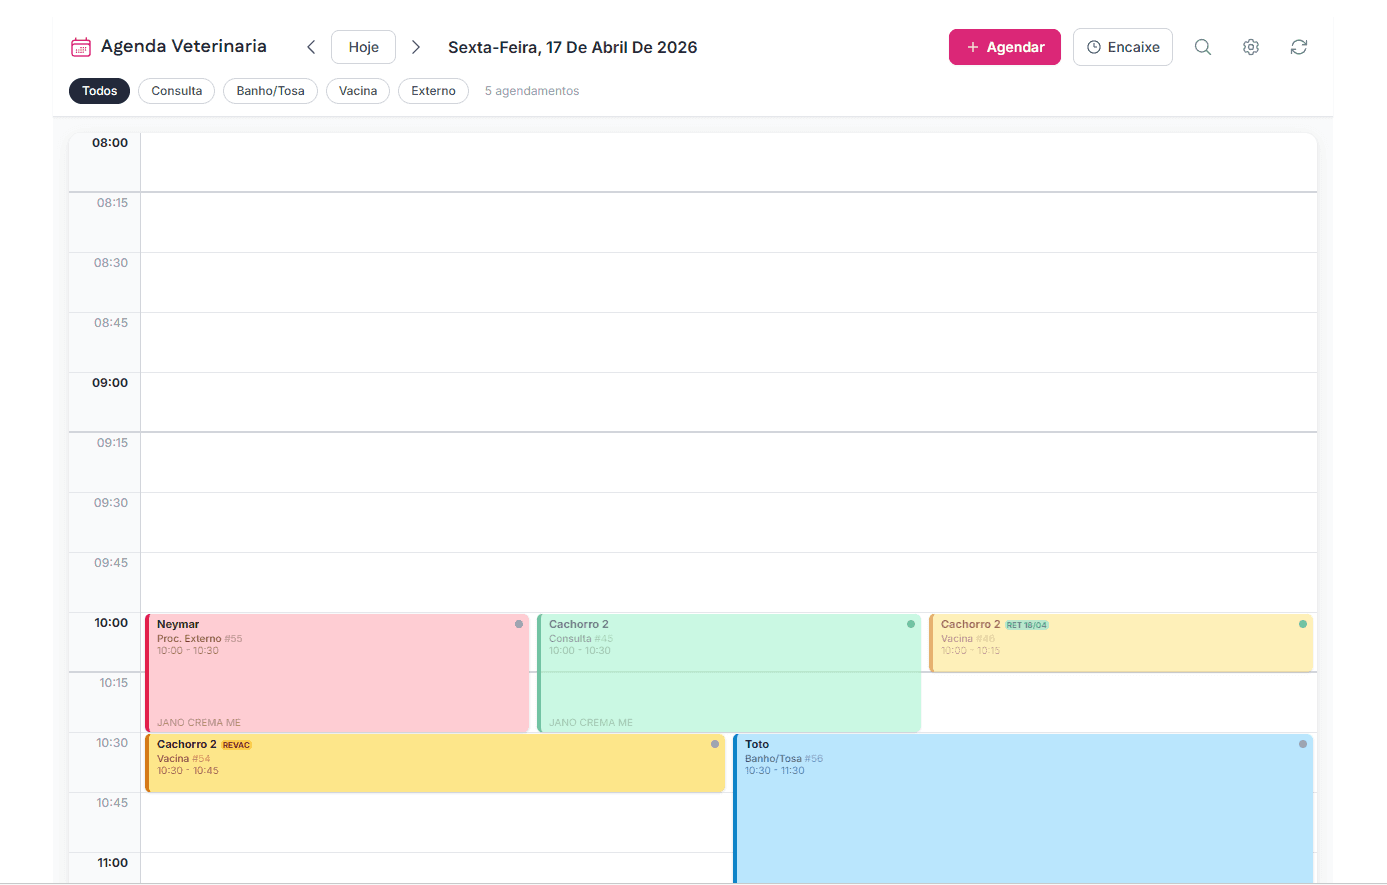Image resolution: width=1387 pixels, height=885 pixels.
Task: Open the search magnifier icon
Action: click(1203, 47)
